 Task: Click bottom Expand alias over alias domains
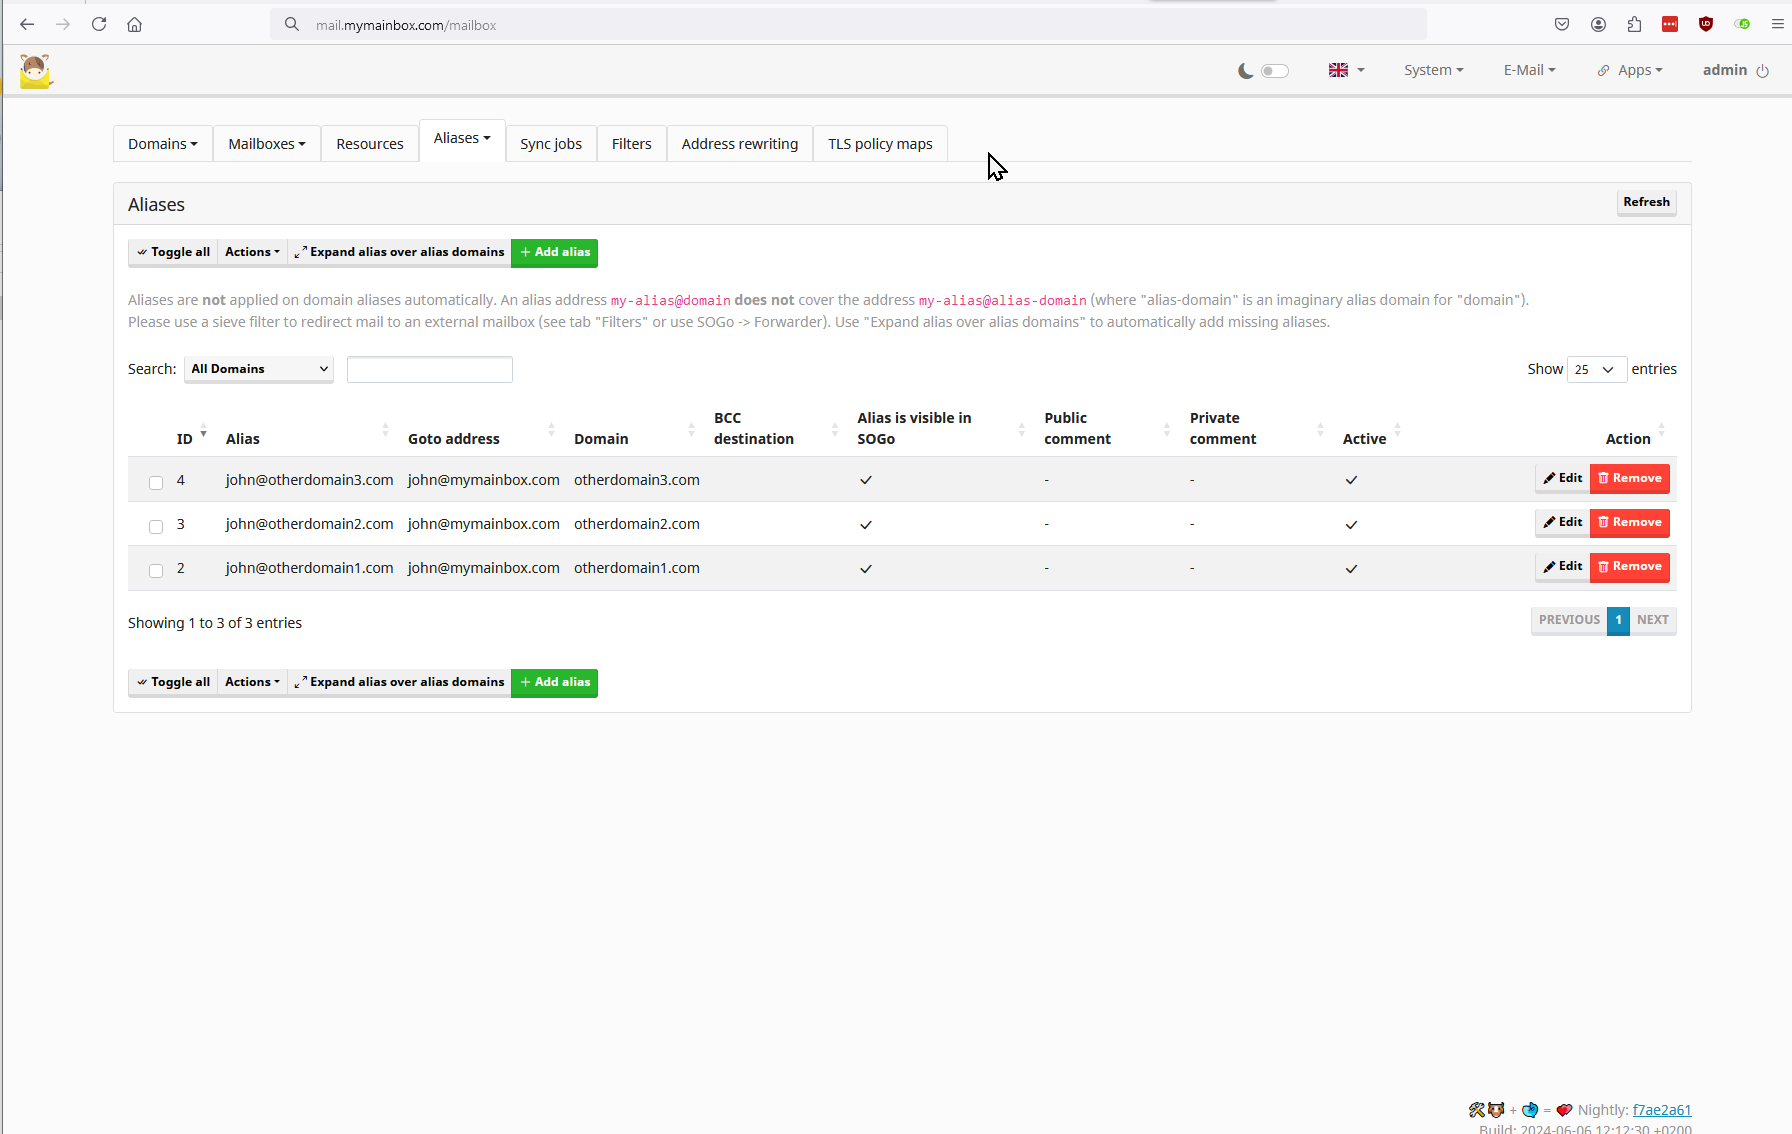pyautogui.click(x=399, y=682)
